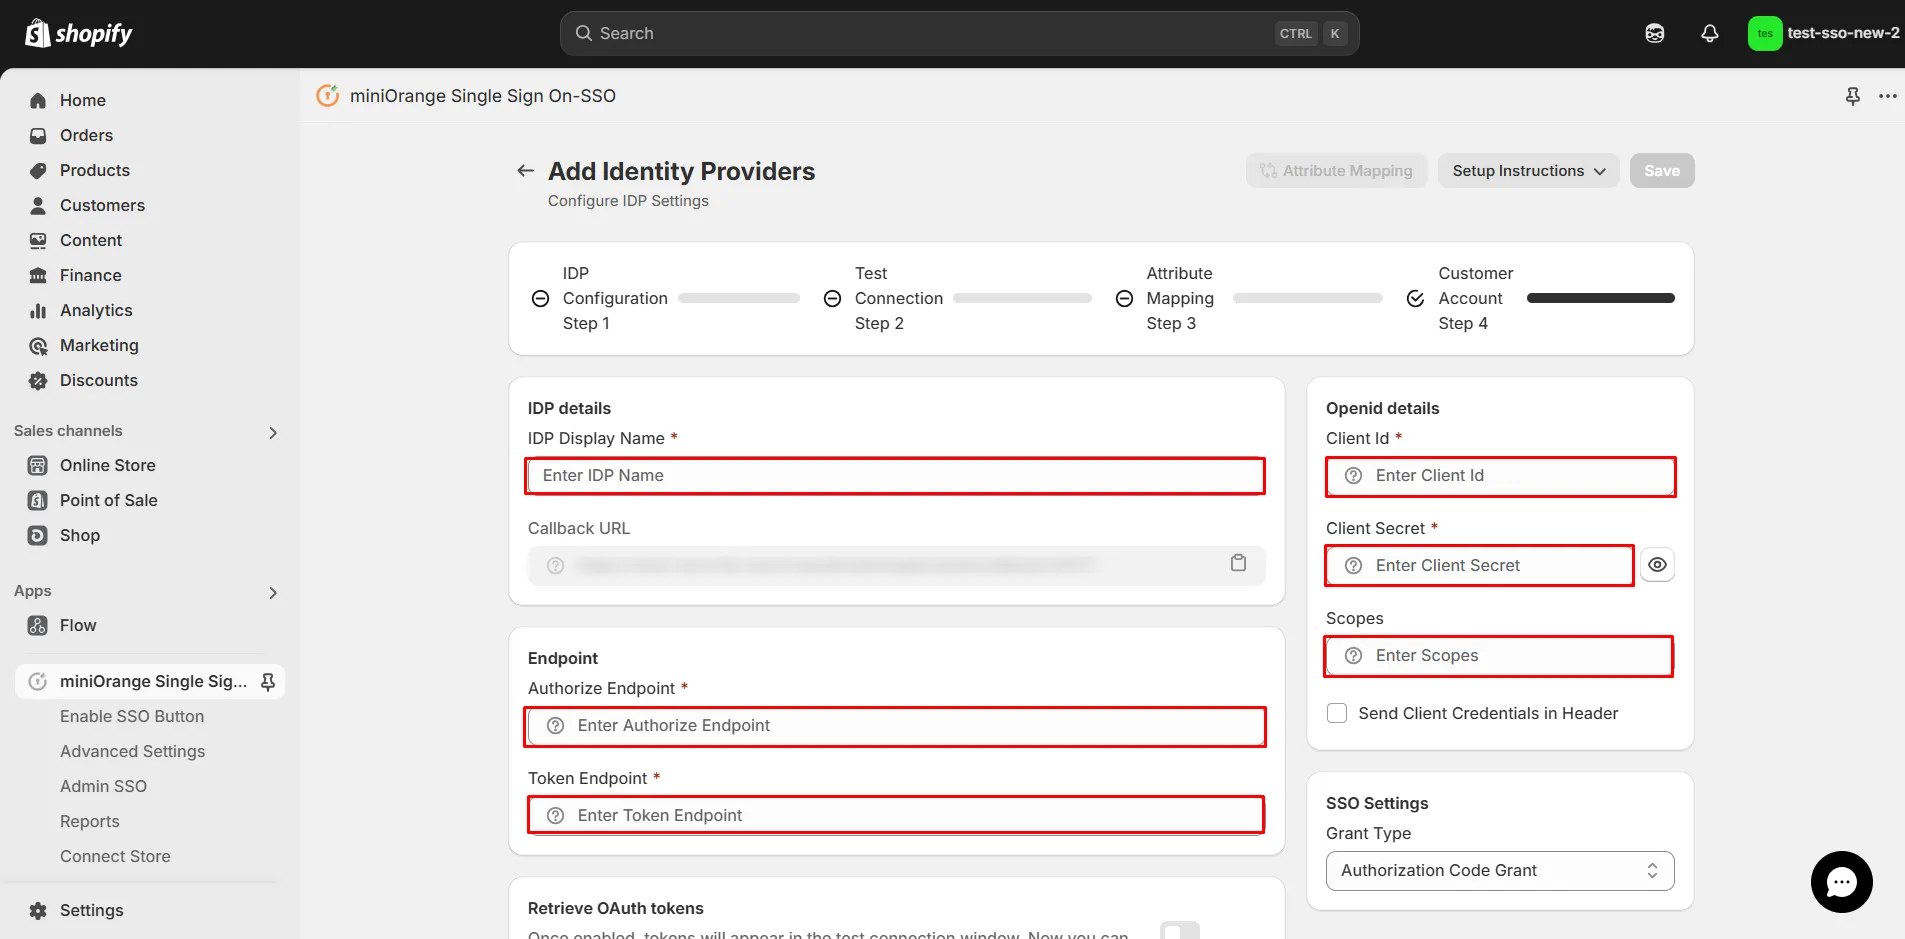
Task: Expand the Apps section
Action: click(x=273, y=592)
